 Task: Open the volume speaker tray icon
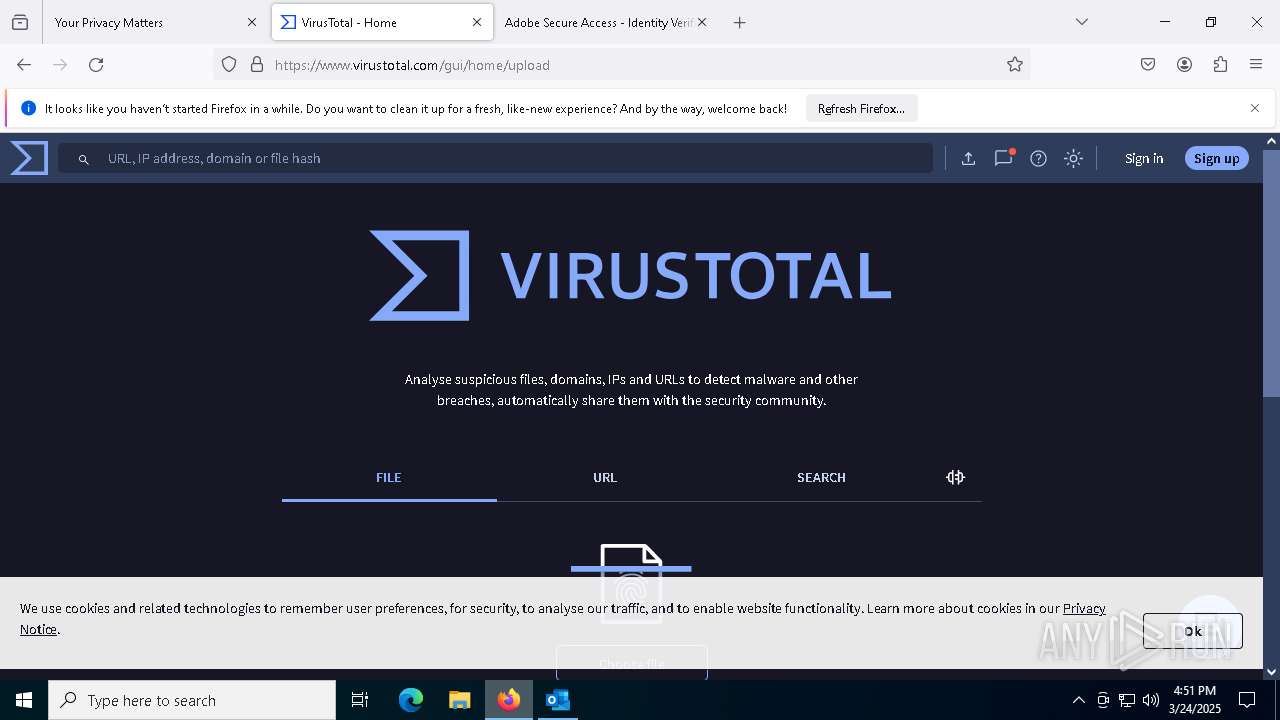pos(1151,700)
